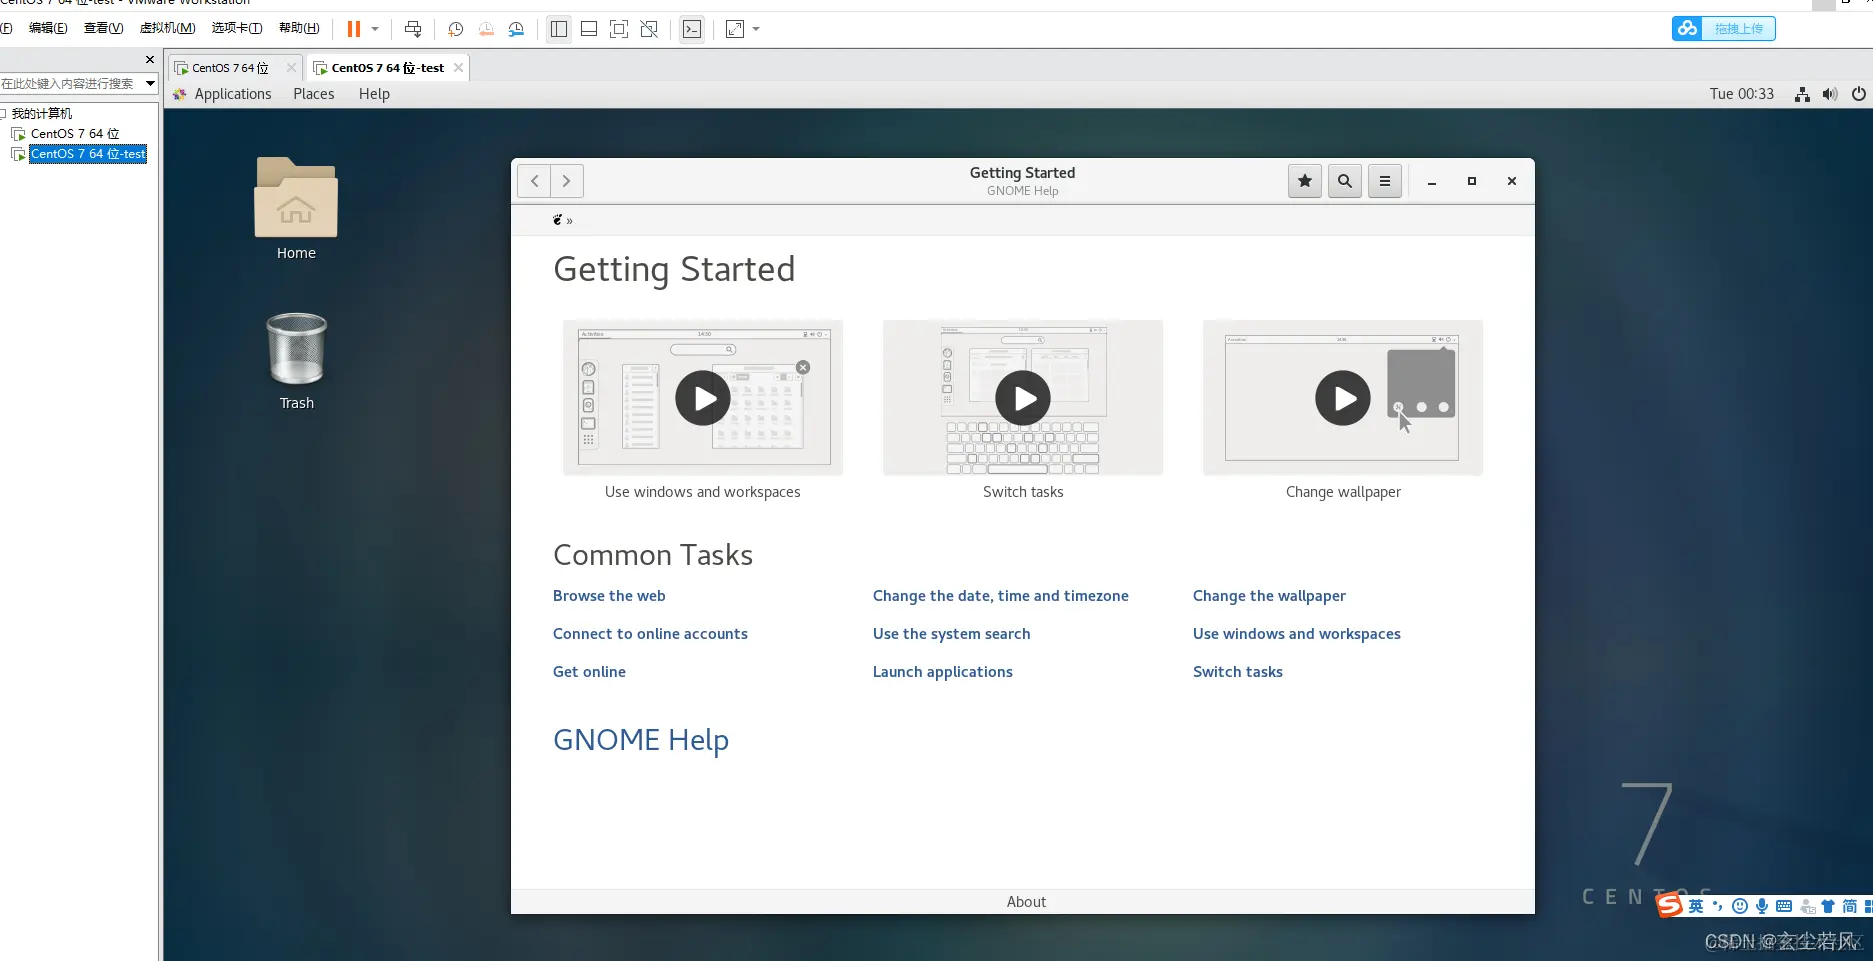The image size is (1873, 961).
Task: Open Use windows and workspaces text link
Action: click(1296, 634)
